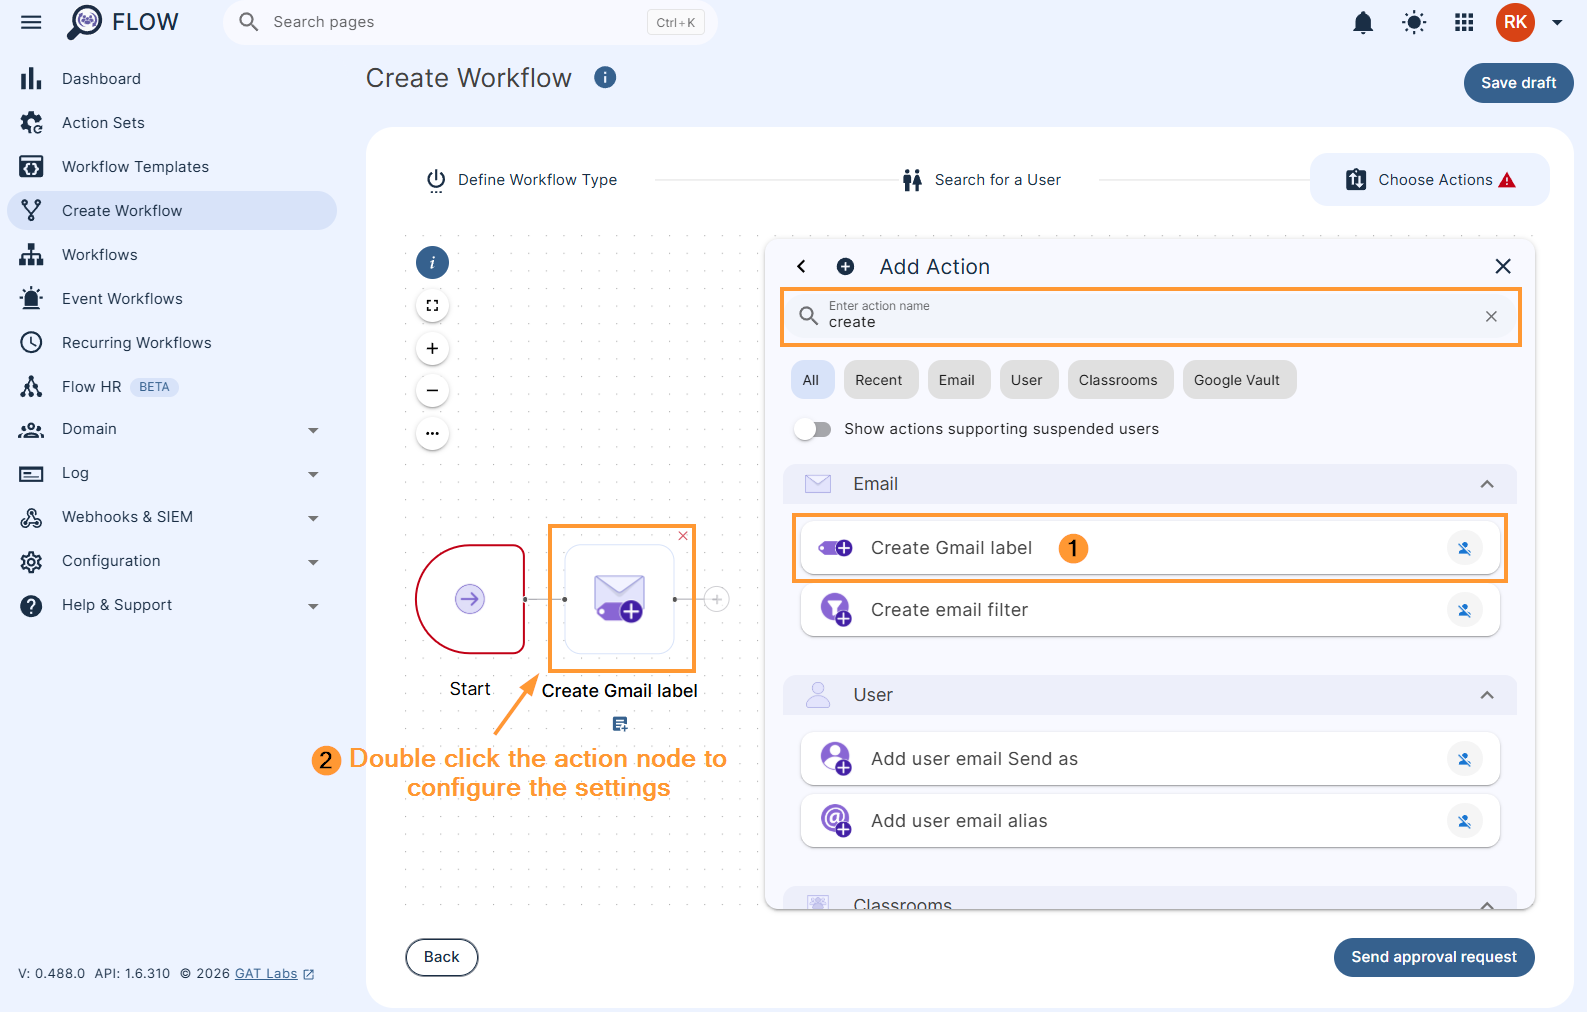This screenshot has height=1012, width=1587.
Task: Click the FLOW logo icon
Action: (85, 22)
